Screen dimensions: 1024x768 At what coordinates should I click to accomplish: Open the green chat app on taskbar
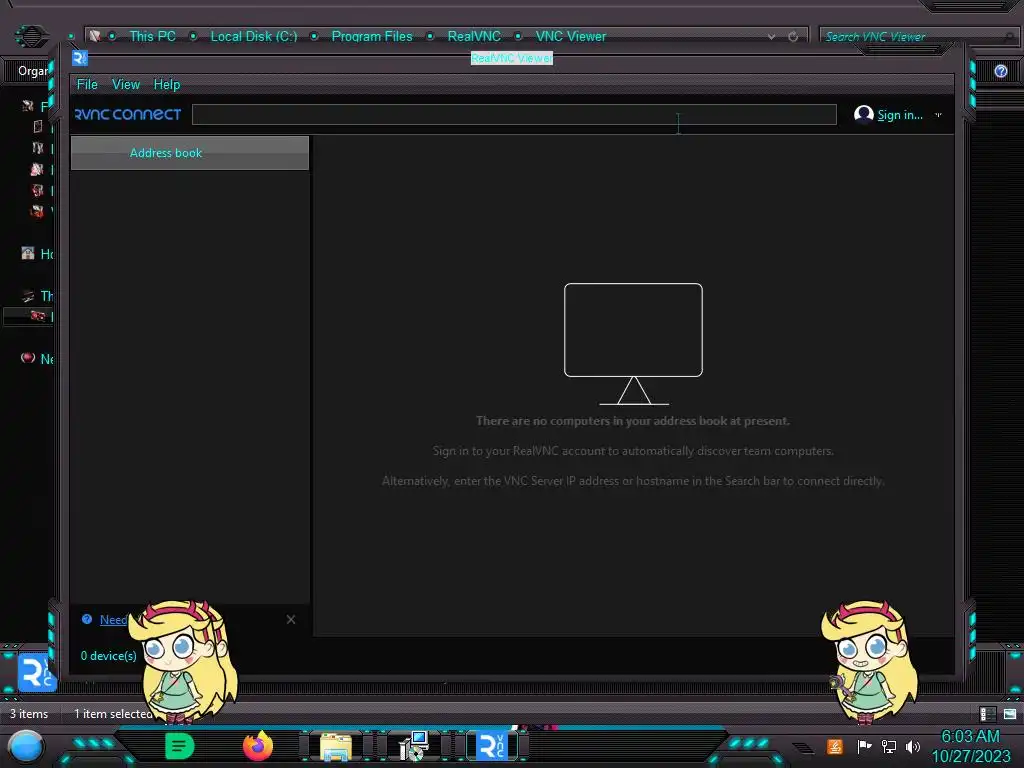click(179, 746)
